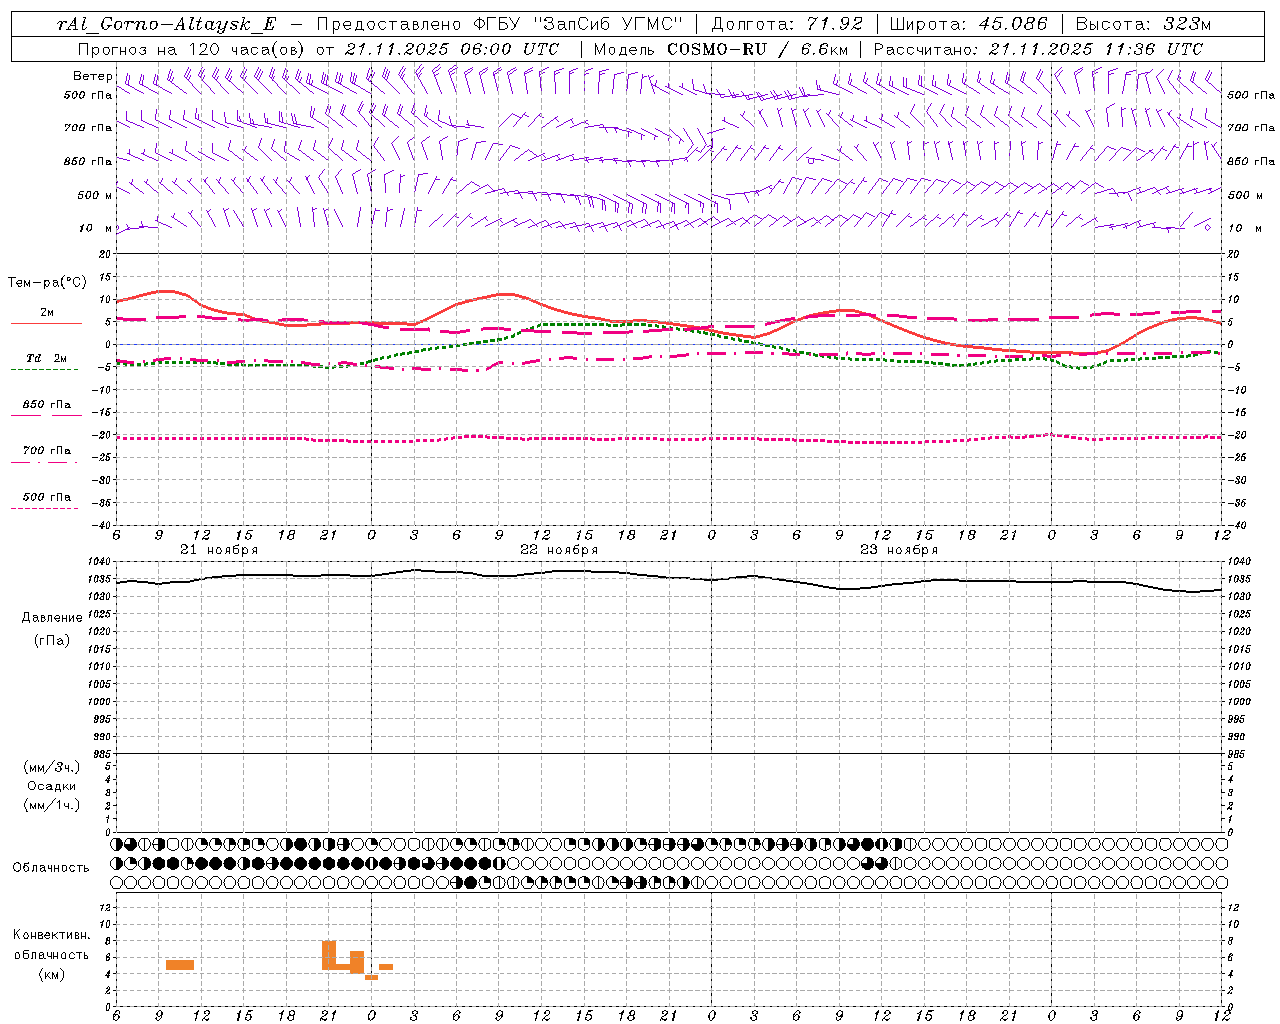Click the 500 гПа temperature legend entry
This screenshot has height=1024, width=1280.
46,500
